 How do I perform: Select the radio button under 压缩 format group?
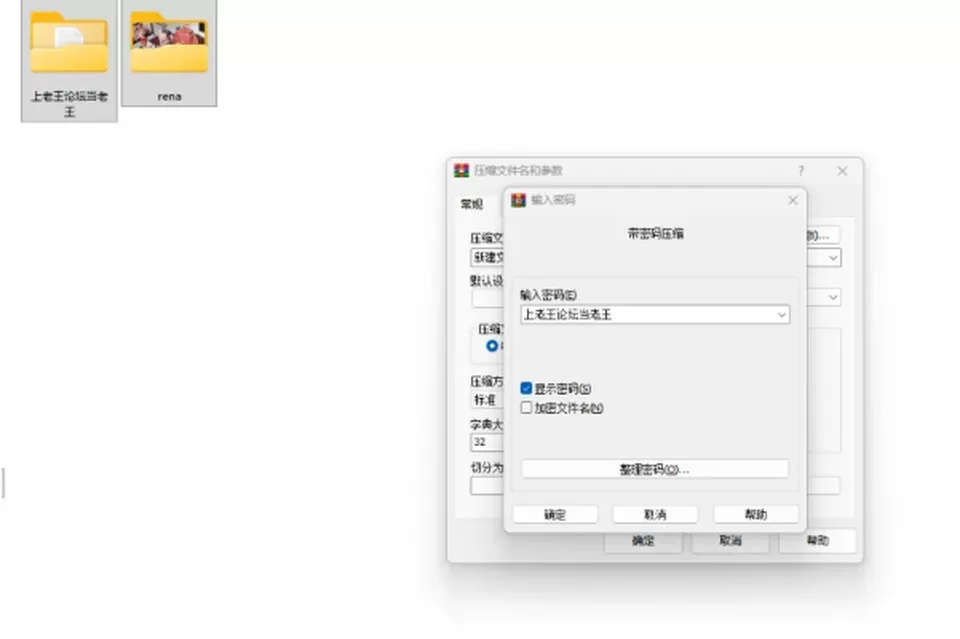click(x=492, y=346)
